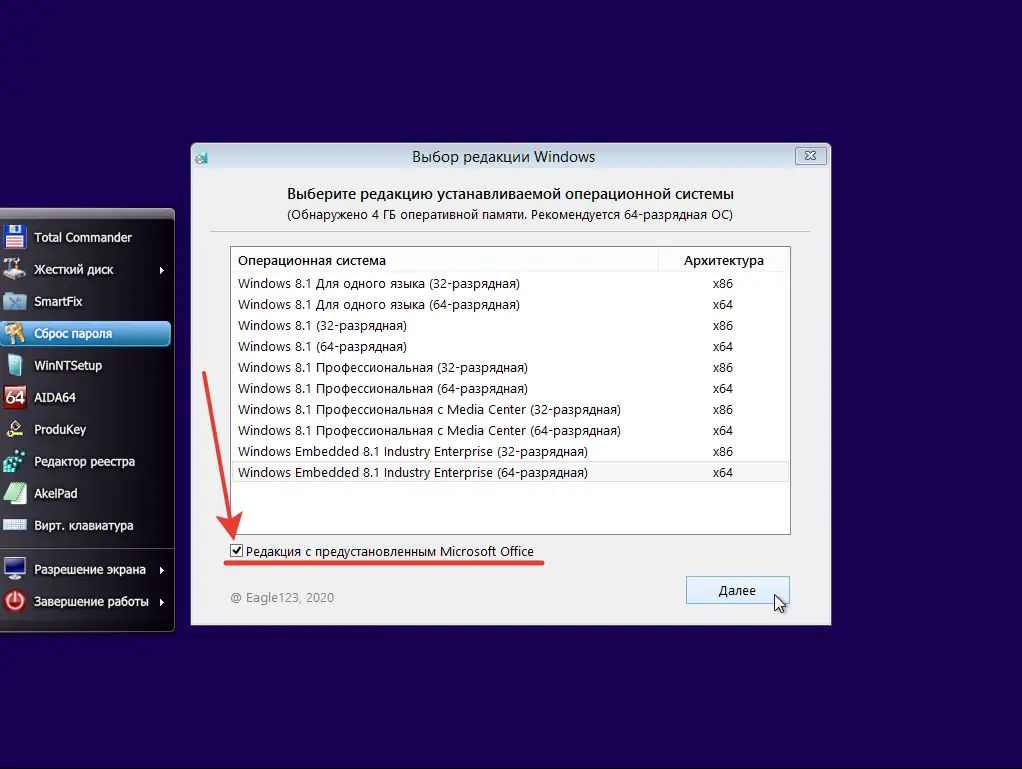This screenshot has width=1022, height=769.
Task: Click the Далее button
Action: tap(737, 590)
